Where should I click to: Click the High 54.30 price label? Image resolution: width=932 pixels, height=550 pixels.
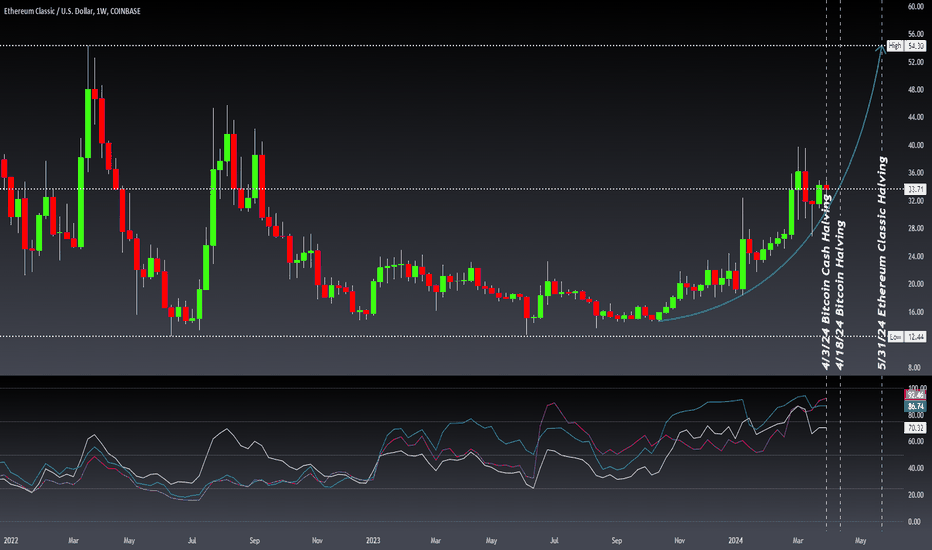coord(906,46)
